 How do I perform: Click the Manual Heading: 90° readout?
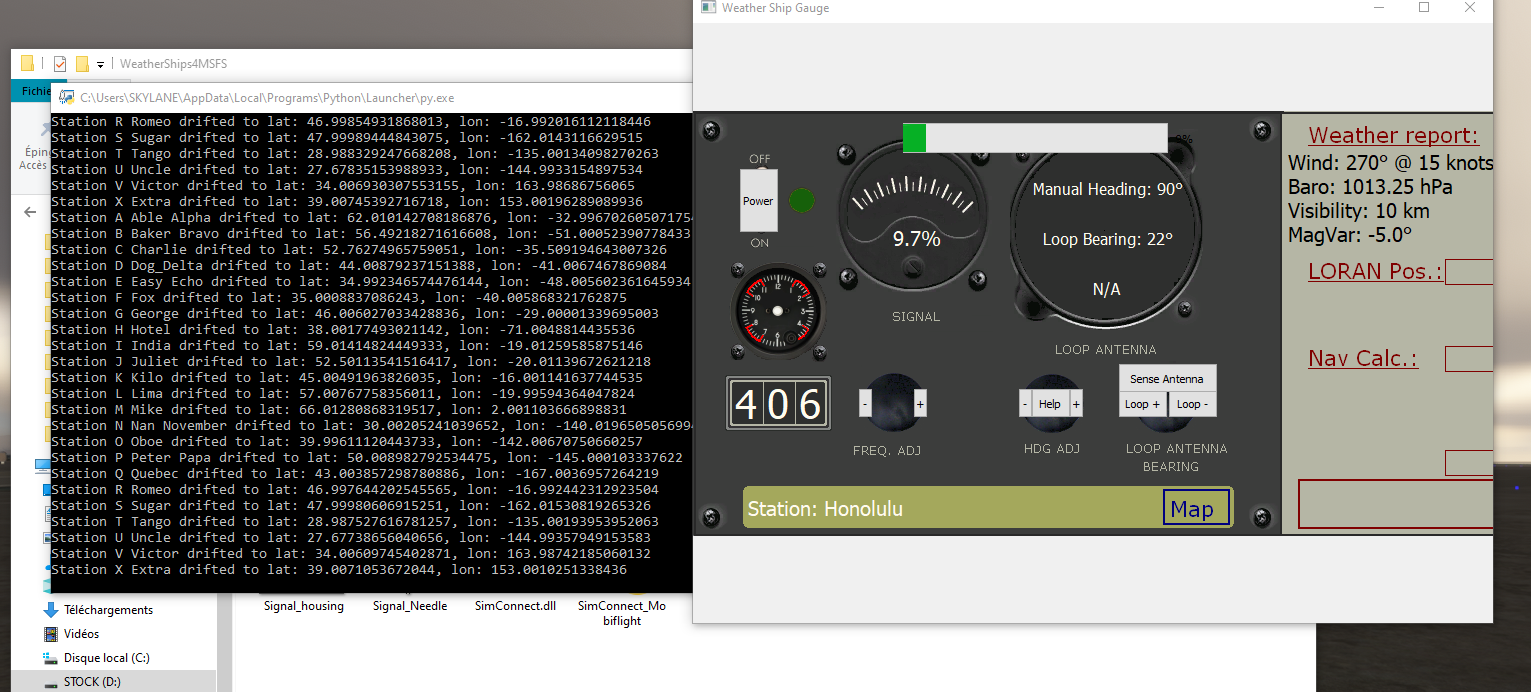pos(1107,189)
